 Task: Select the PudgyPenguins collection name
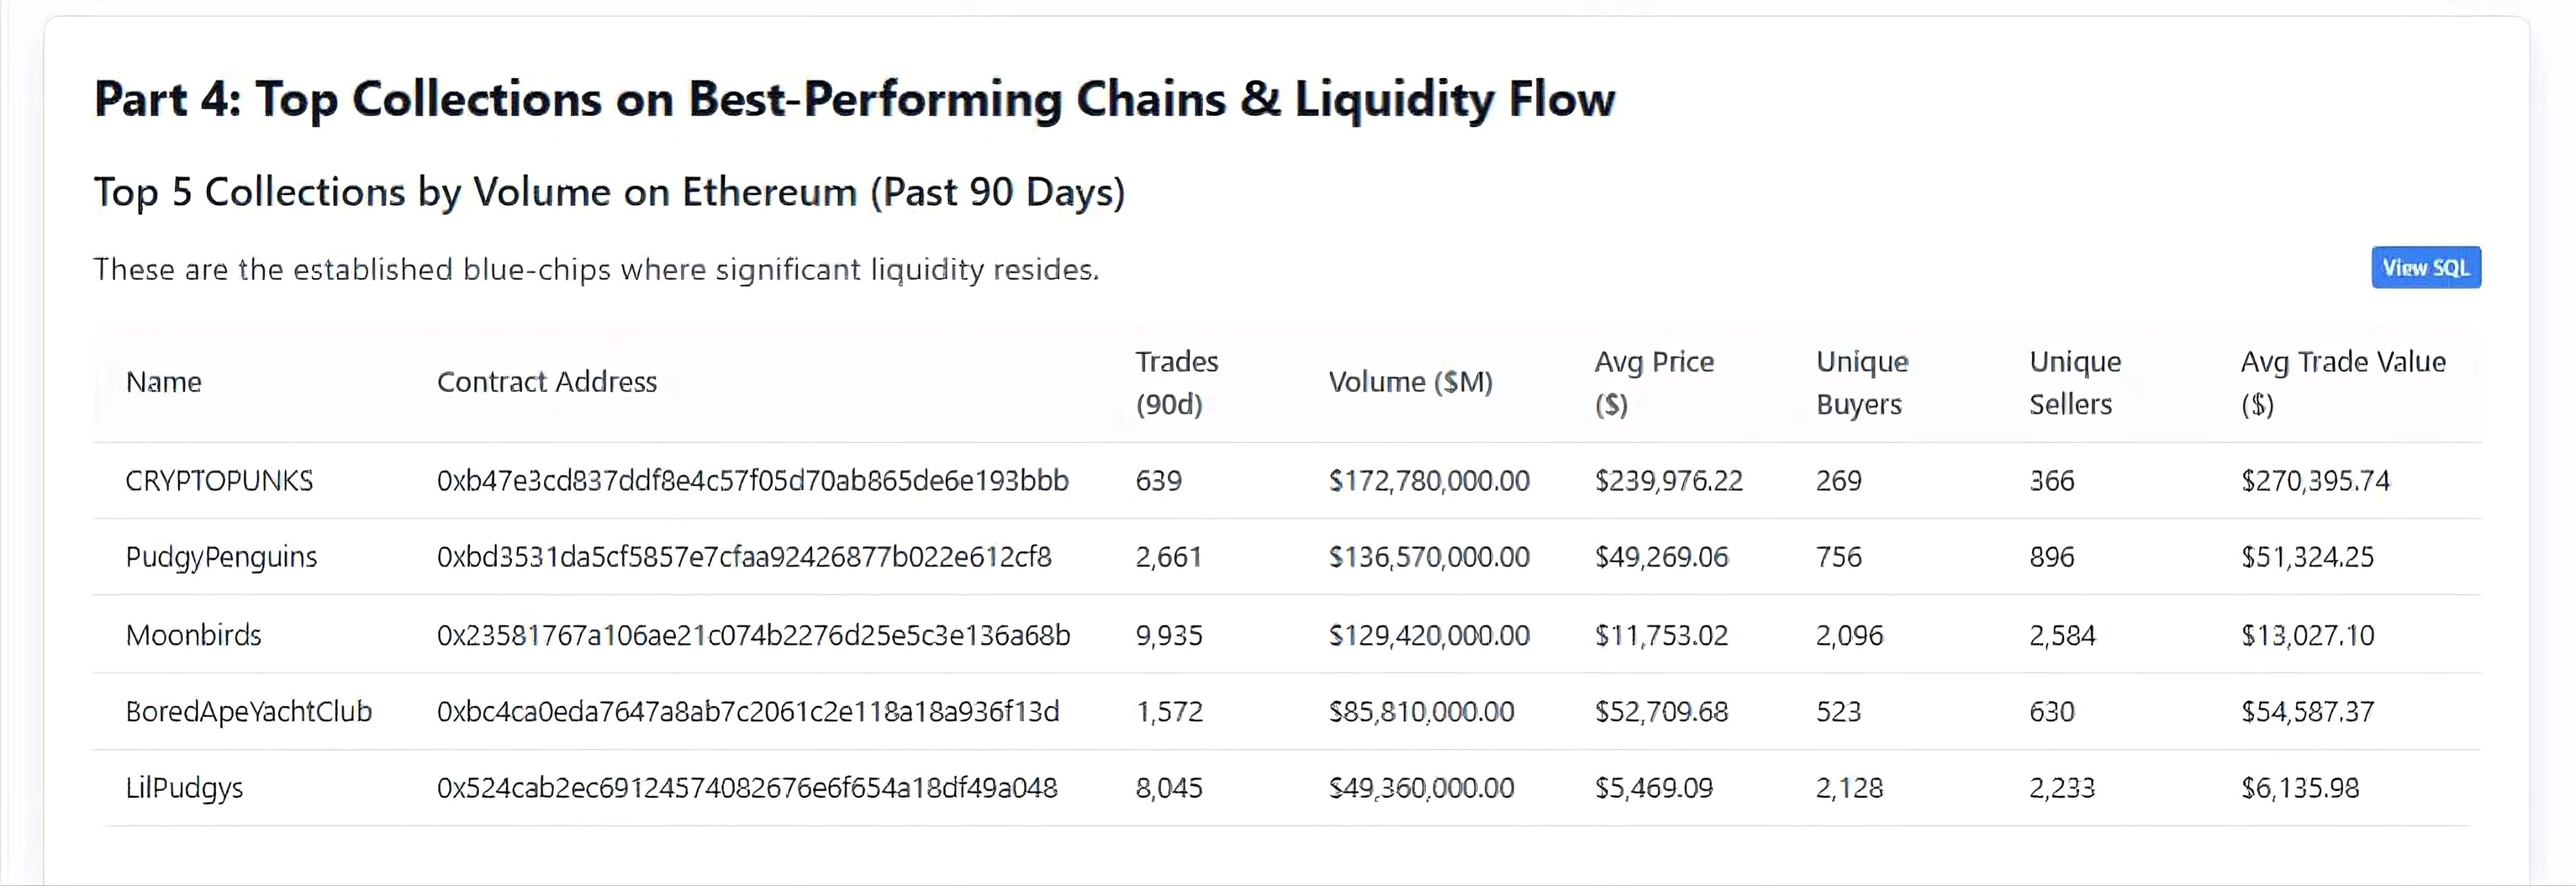(221, 557)
